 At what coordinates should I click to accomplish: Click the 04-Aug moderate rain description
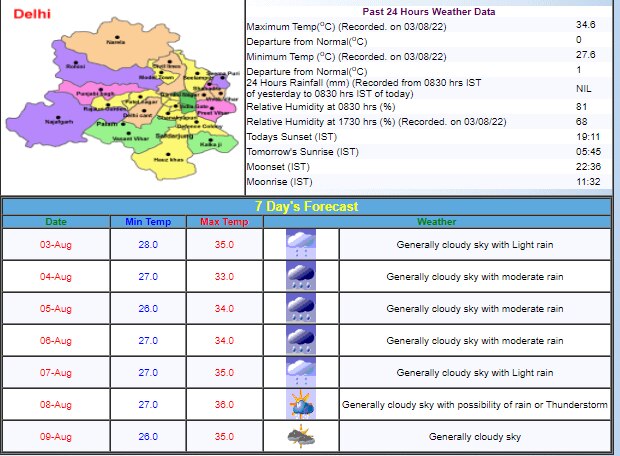point(475,276)
